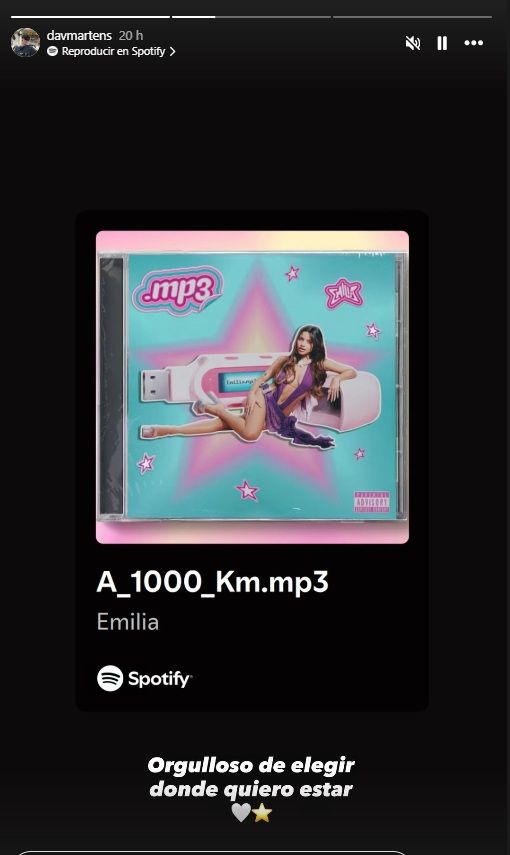Select the artist name Emilia
This screenshot has width=510, height=855.
(x=128, y=622)
